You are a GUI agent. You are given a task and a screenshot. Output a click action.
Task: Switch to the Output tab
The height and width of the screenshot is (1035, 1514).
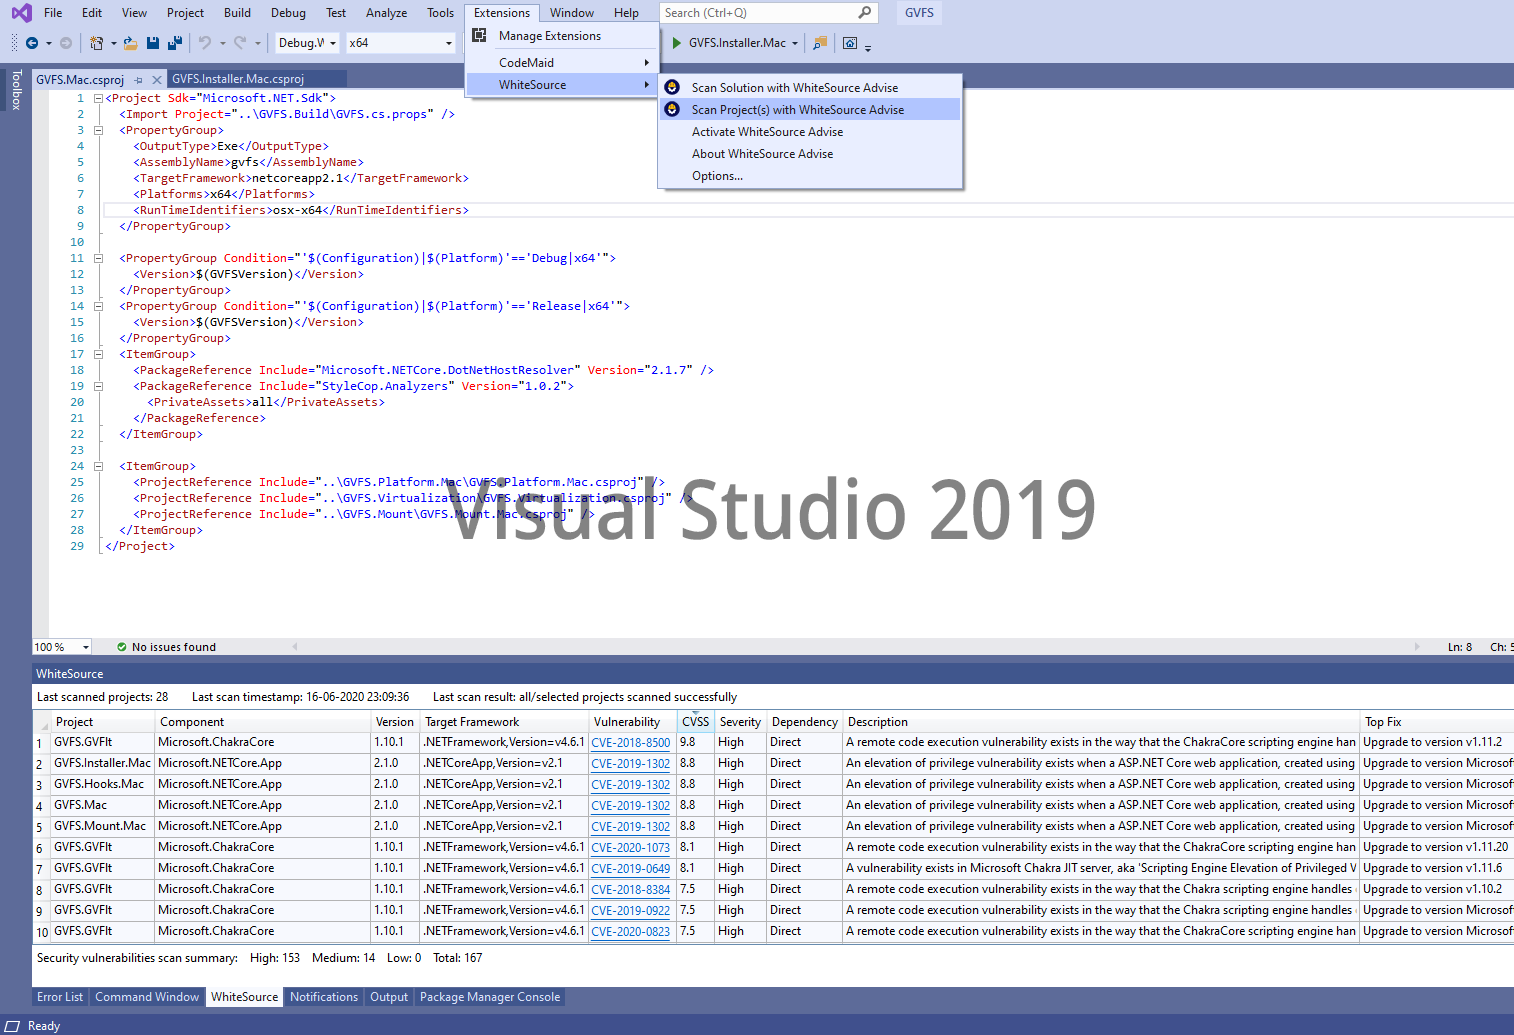[x=389, y=997]
